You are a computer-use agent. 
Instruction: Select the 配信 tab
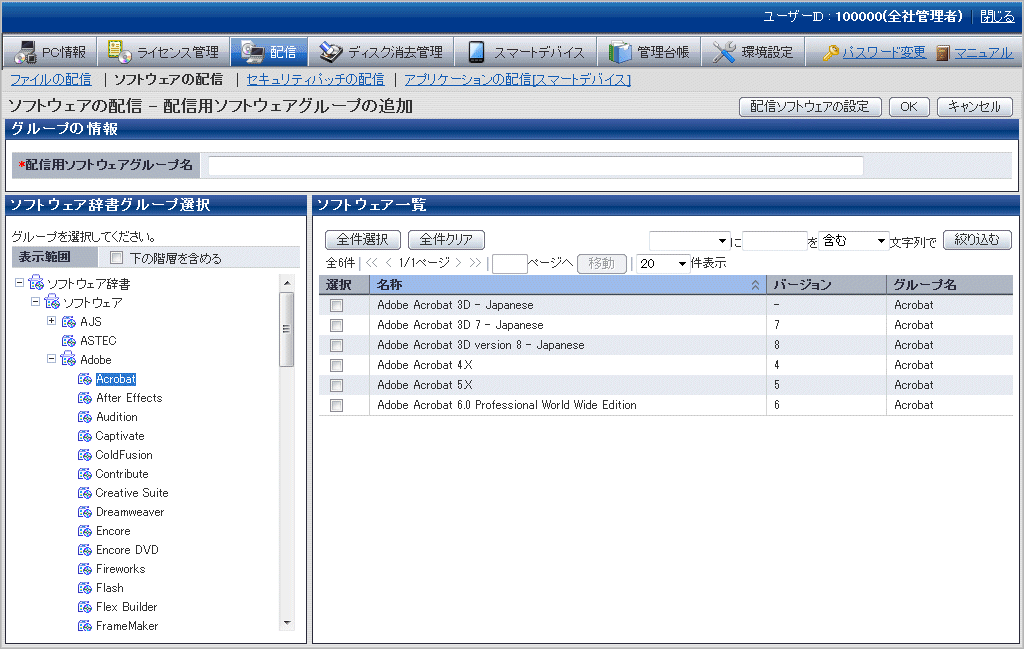click(x=268, y=52)
